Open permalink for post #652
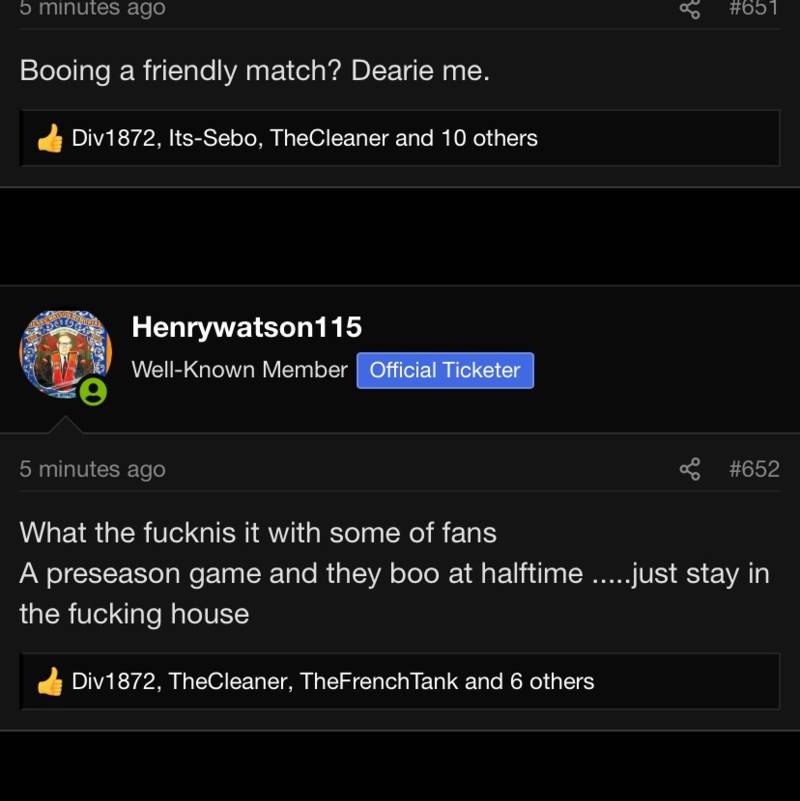 pos(754,469)
